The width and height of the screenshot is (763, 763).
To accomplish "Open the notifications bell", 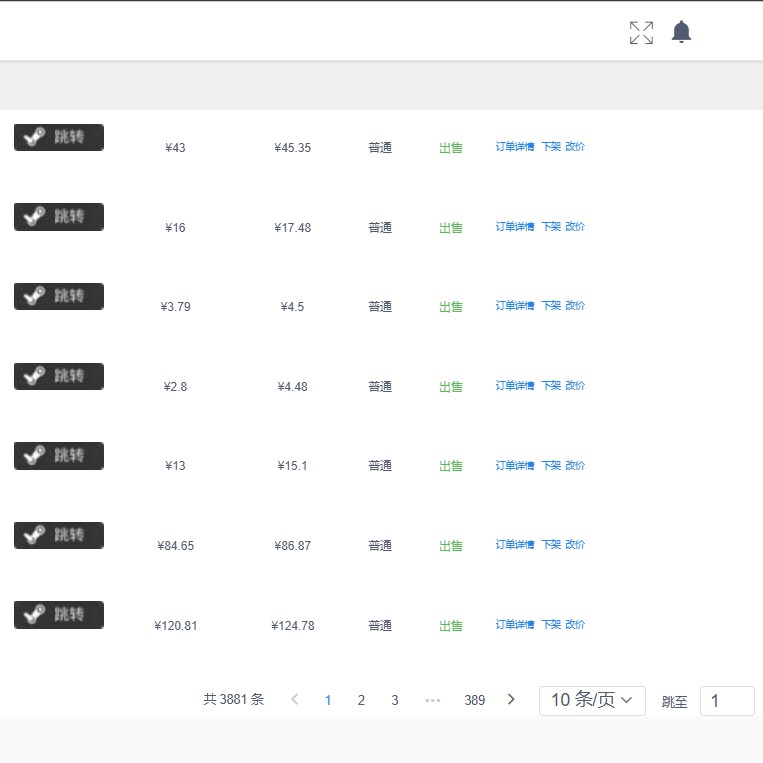I will [x=681, y=32].
